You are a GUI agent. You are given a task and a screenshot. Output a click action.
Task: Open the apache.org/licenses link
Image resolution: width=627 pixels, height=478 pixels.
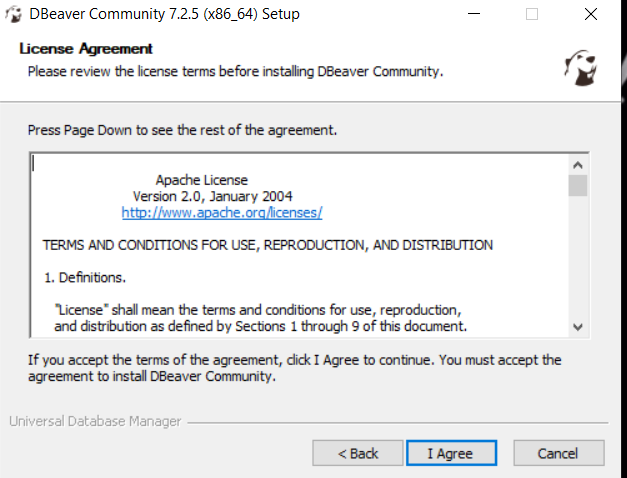[222, 212]
